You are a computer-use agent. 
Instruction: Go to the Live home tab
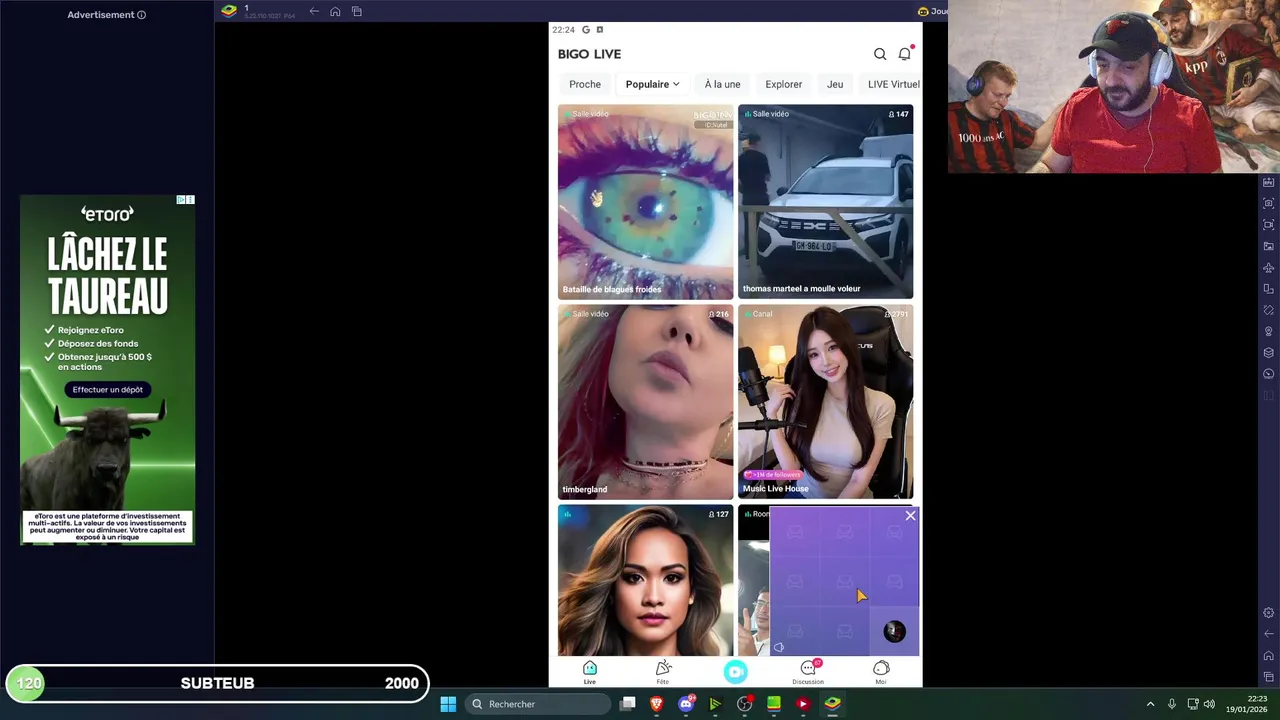[589, 672]
